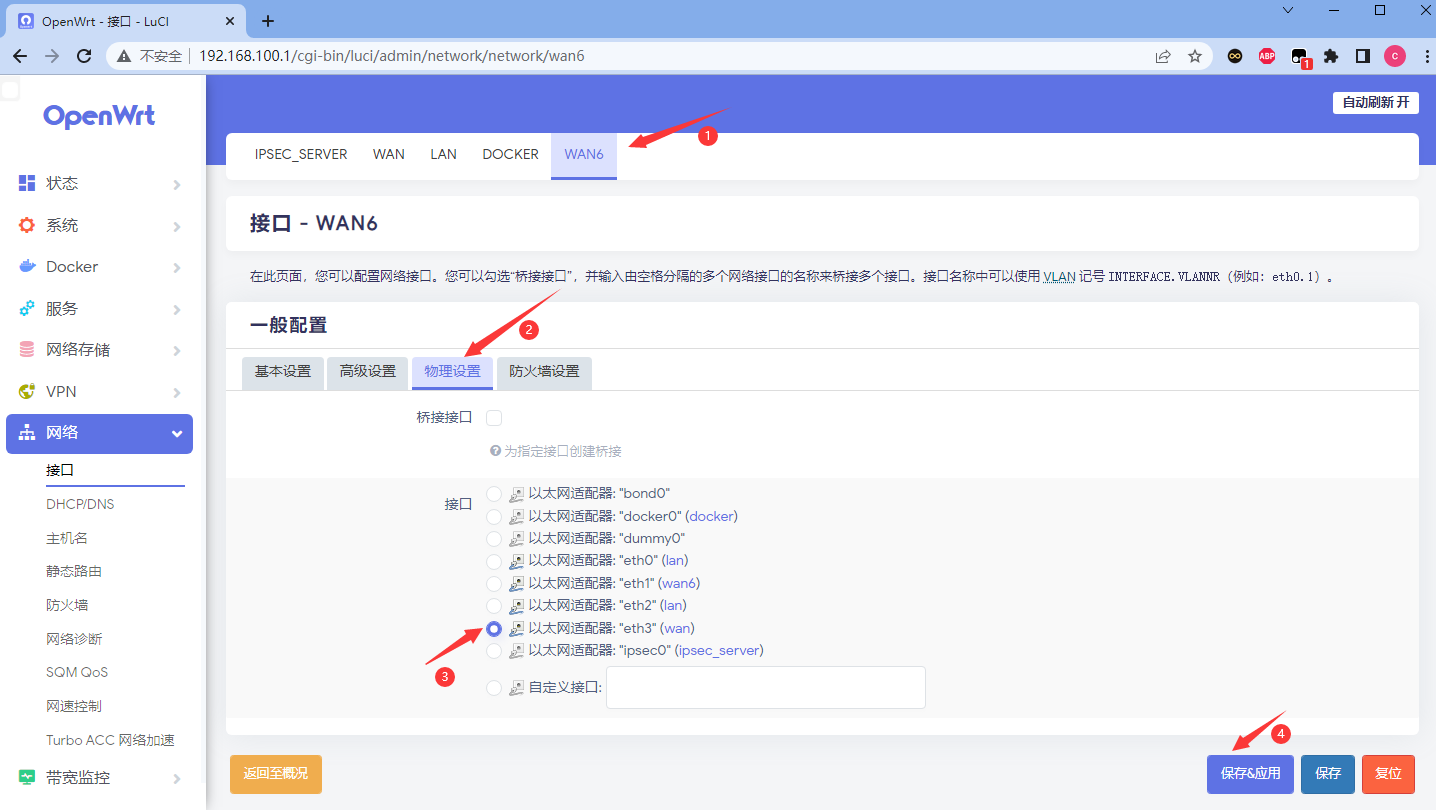Expand the Docker menu chevron
1436x810 pixels.
pyautogui.click(x=176, y=267)
